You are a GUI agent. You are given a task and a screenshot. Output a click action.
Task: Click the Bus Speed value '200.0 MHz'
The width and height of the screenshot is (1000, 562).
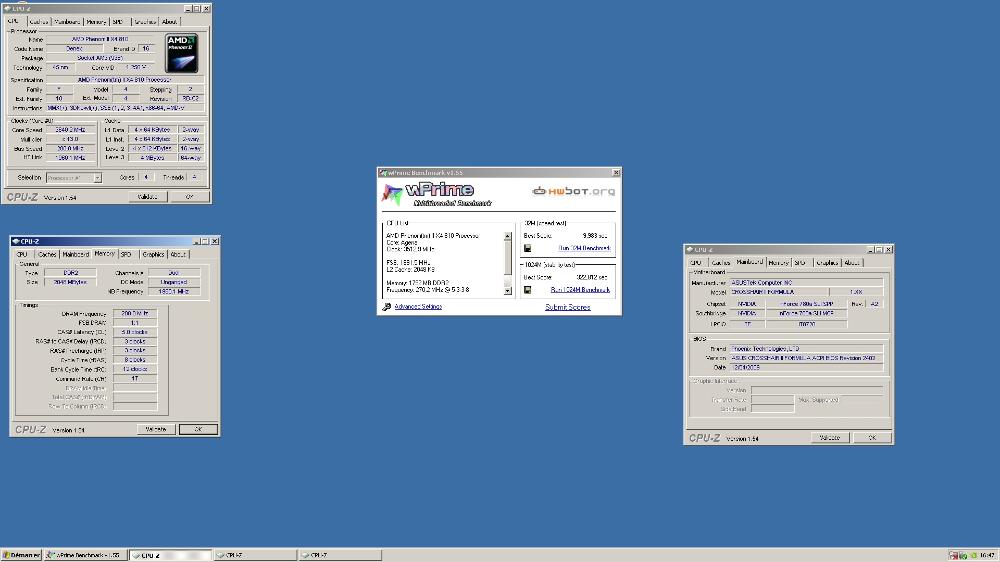pos(70,149)
